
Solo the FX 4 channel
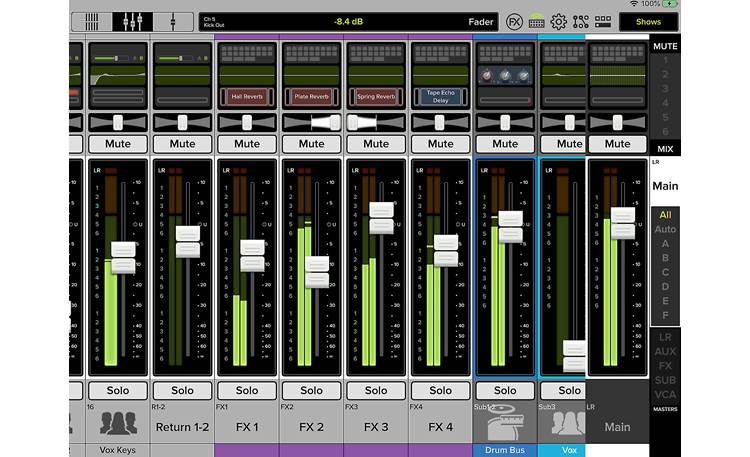coord(441,390)
